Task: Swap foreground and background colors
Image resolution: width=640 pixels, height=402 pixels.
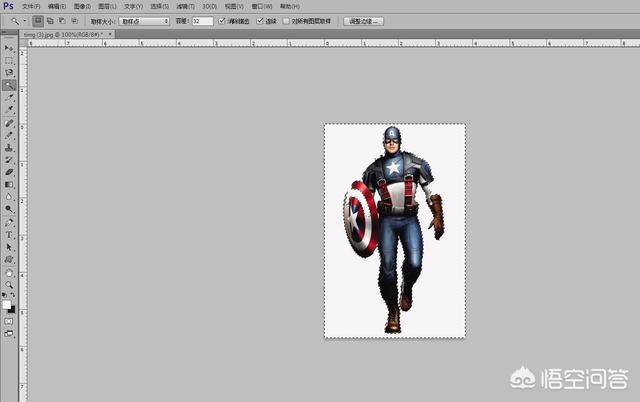Action: click(x=13, y=295)
